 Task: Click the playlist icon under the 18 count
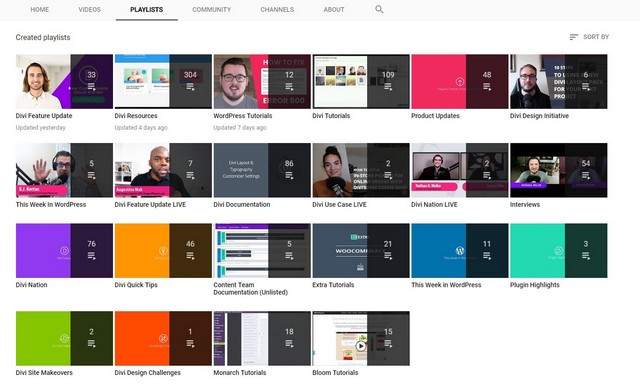[x=289, y=343]
